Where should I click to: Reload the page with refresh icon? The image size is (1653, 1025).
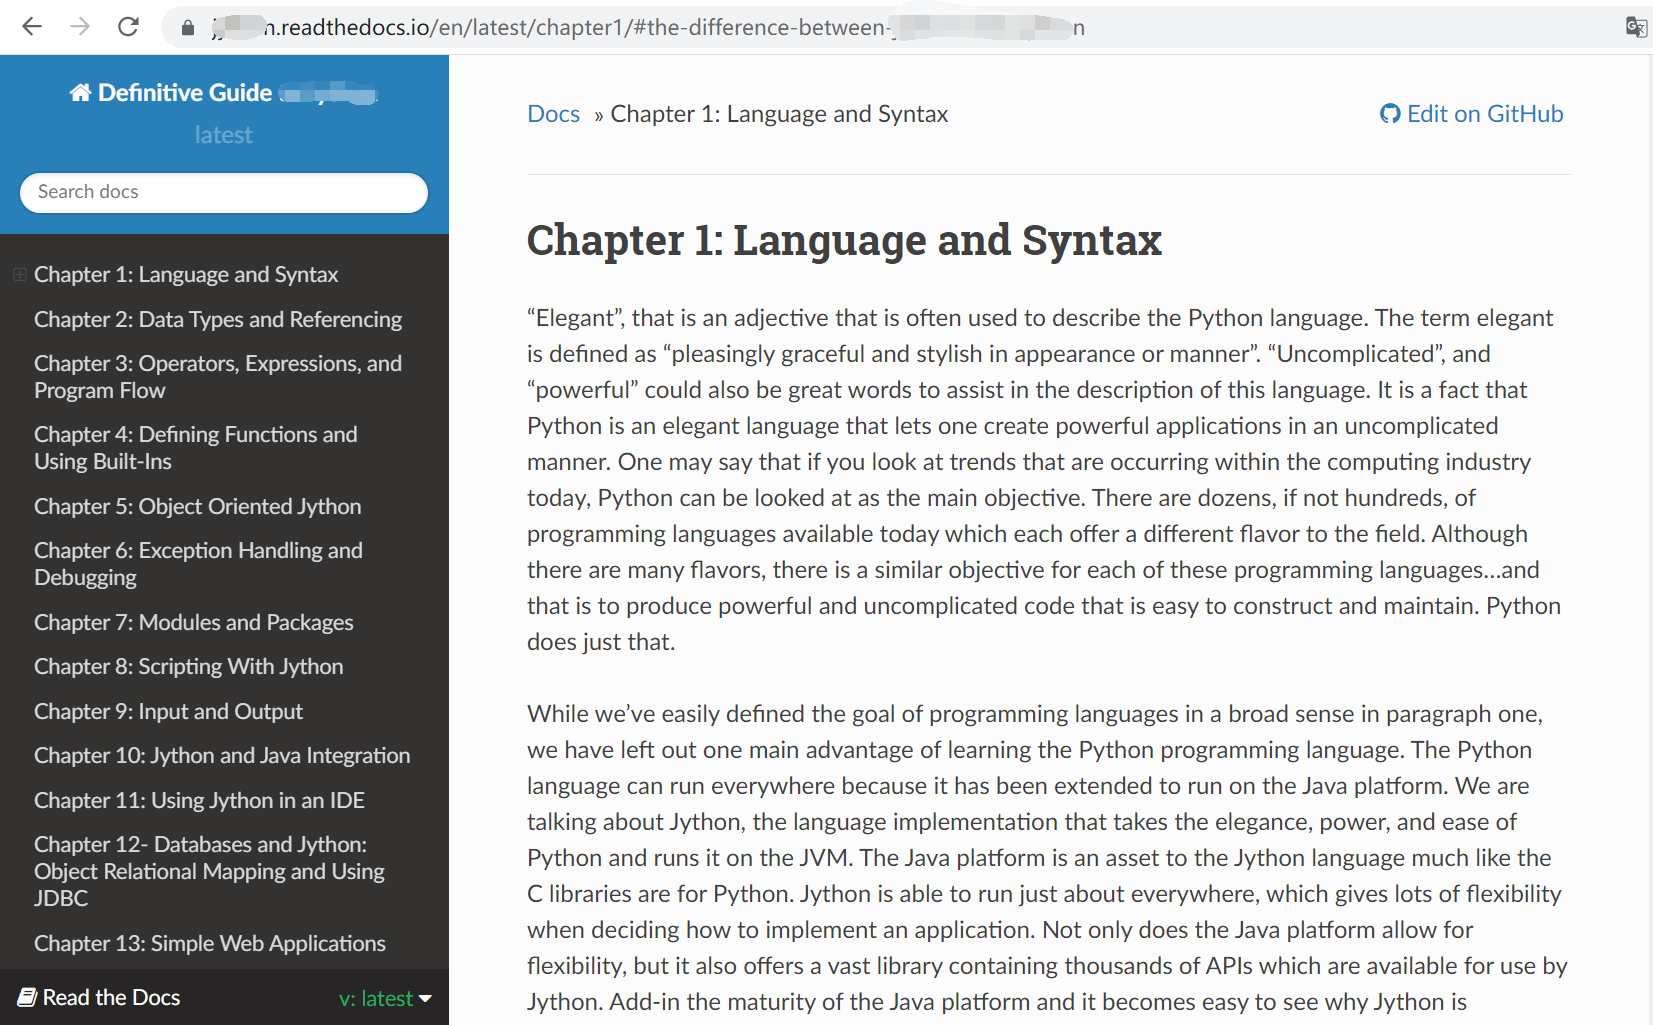(128, 27)
